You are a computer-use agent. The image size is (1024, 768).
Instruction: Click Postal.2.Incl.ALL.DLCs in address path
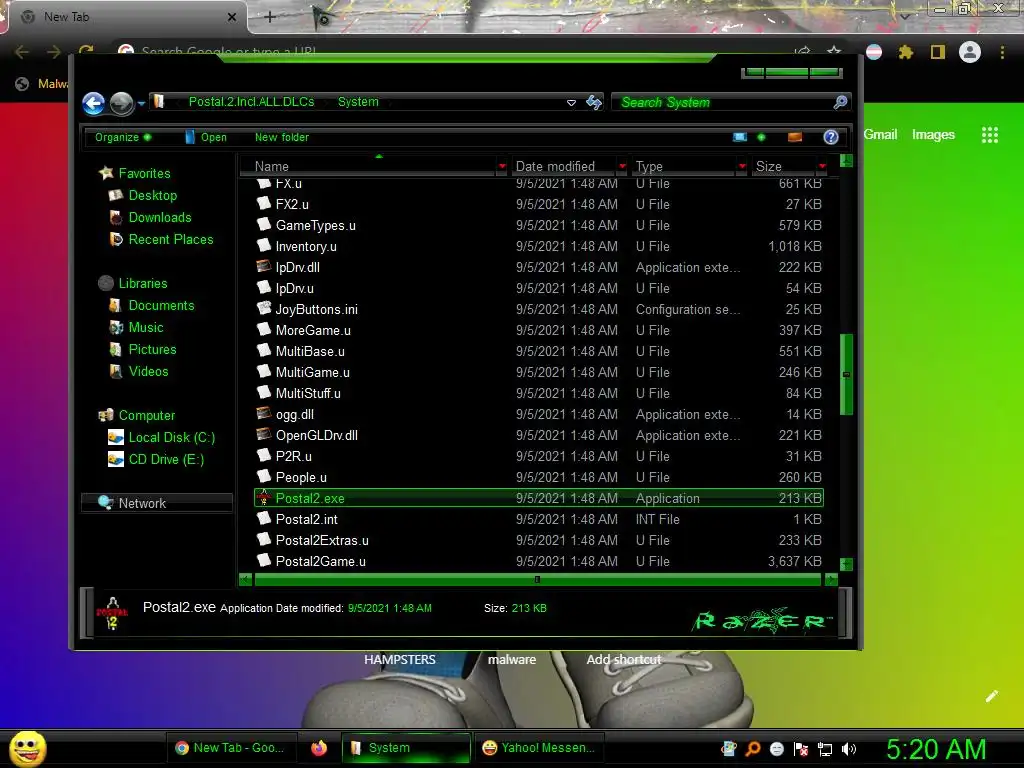pos(251,102)
